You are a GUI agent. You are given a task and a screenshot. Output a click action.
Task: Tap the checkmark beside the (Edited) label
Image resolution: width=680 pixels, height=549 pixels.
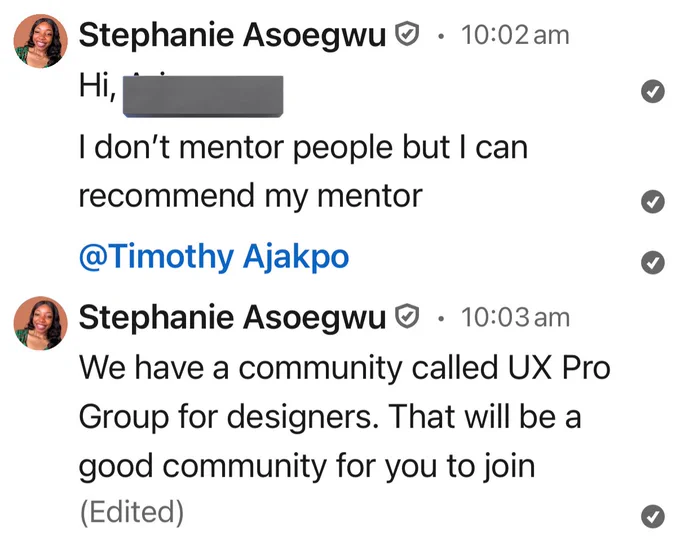point(653,516)
